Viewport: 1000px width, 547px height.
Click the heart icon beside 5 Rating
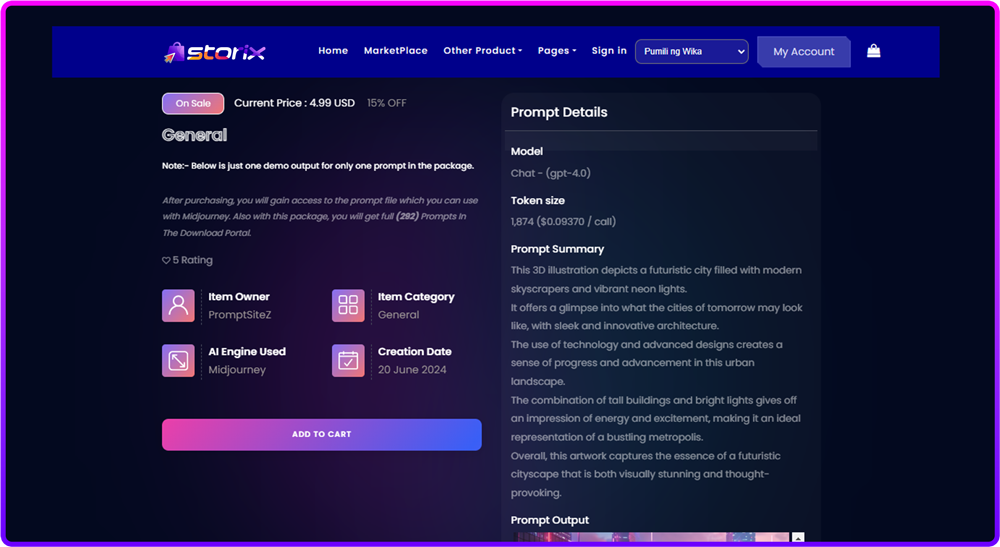166,260
